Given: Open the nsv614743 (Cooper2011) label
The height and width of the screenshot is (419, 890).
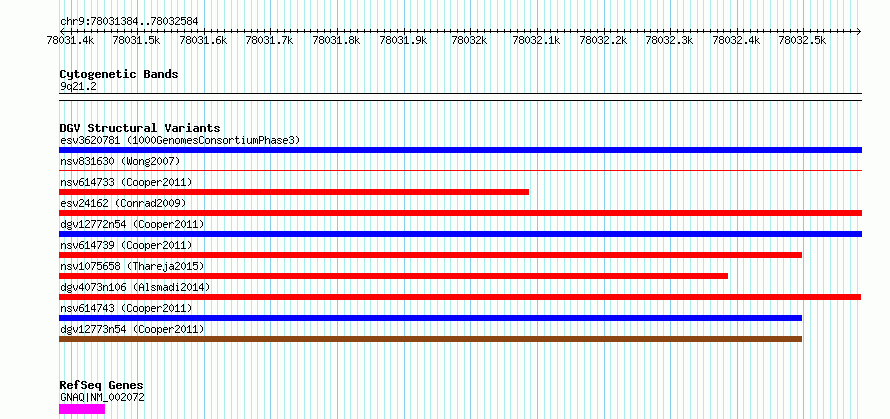Looking at the screenshot, I should pos(126,308).
